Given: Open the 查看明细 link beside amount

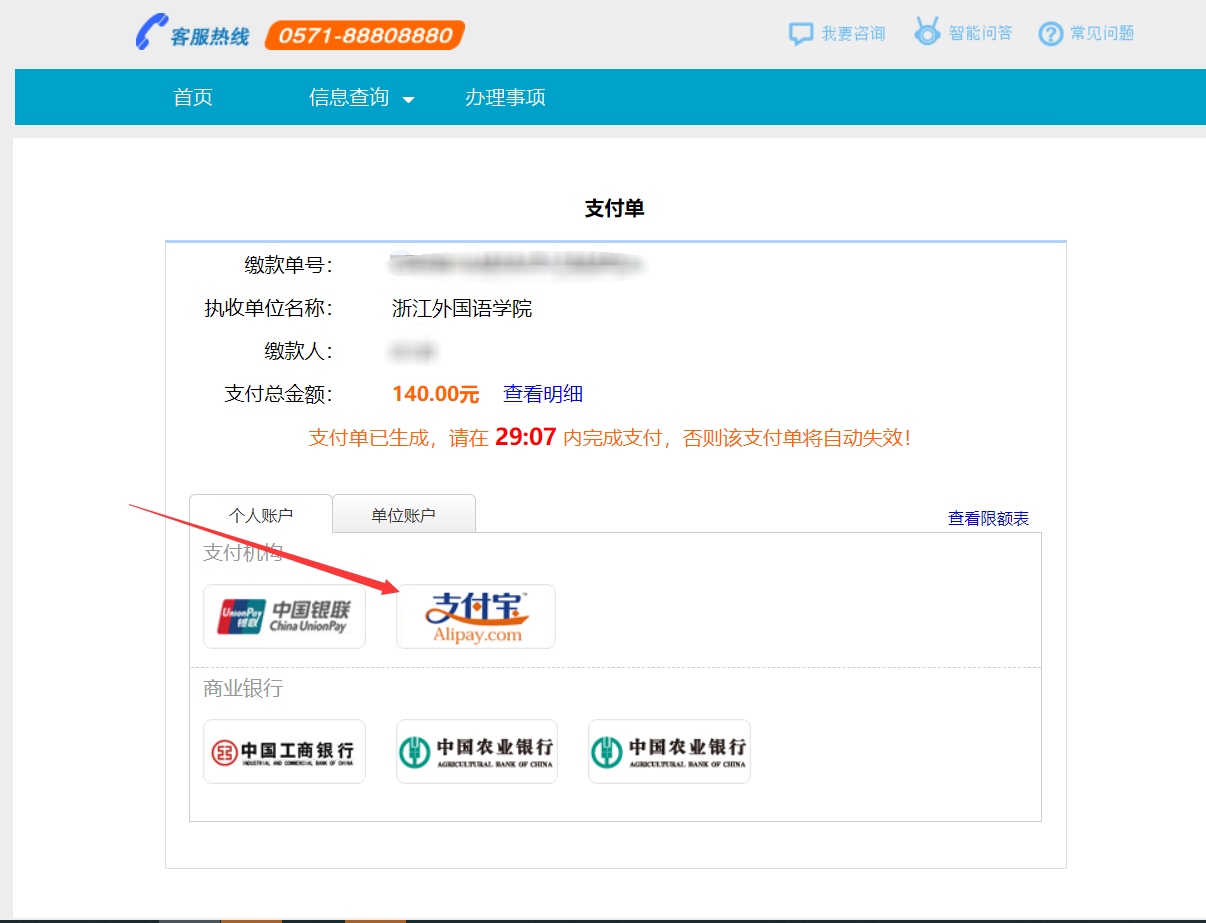Looking at the screenshot, I should 543,394.
